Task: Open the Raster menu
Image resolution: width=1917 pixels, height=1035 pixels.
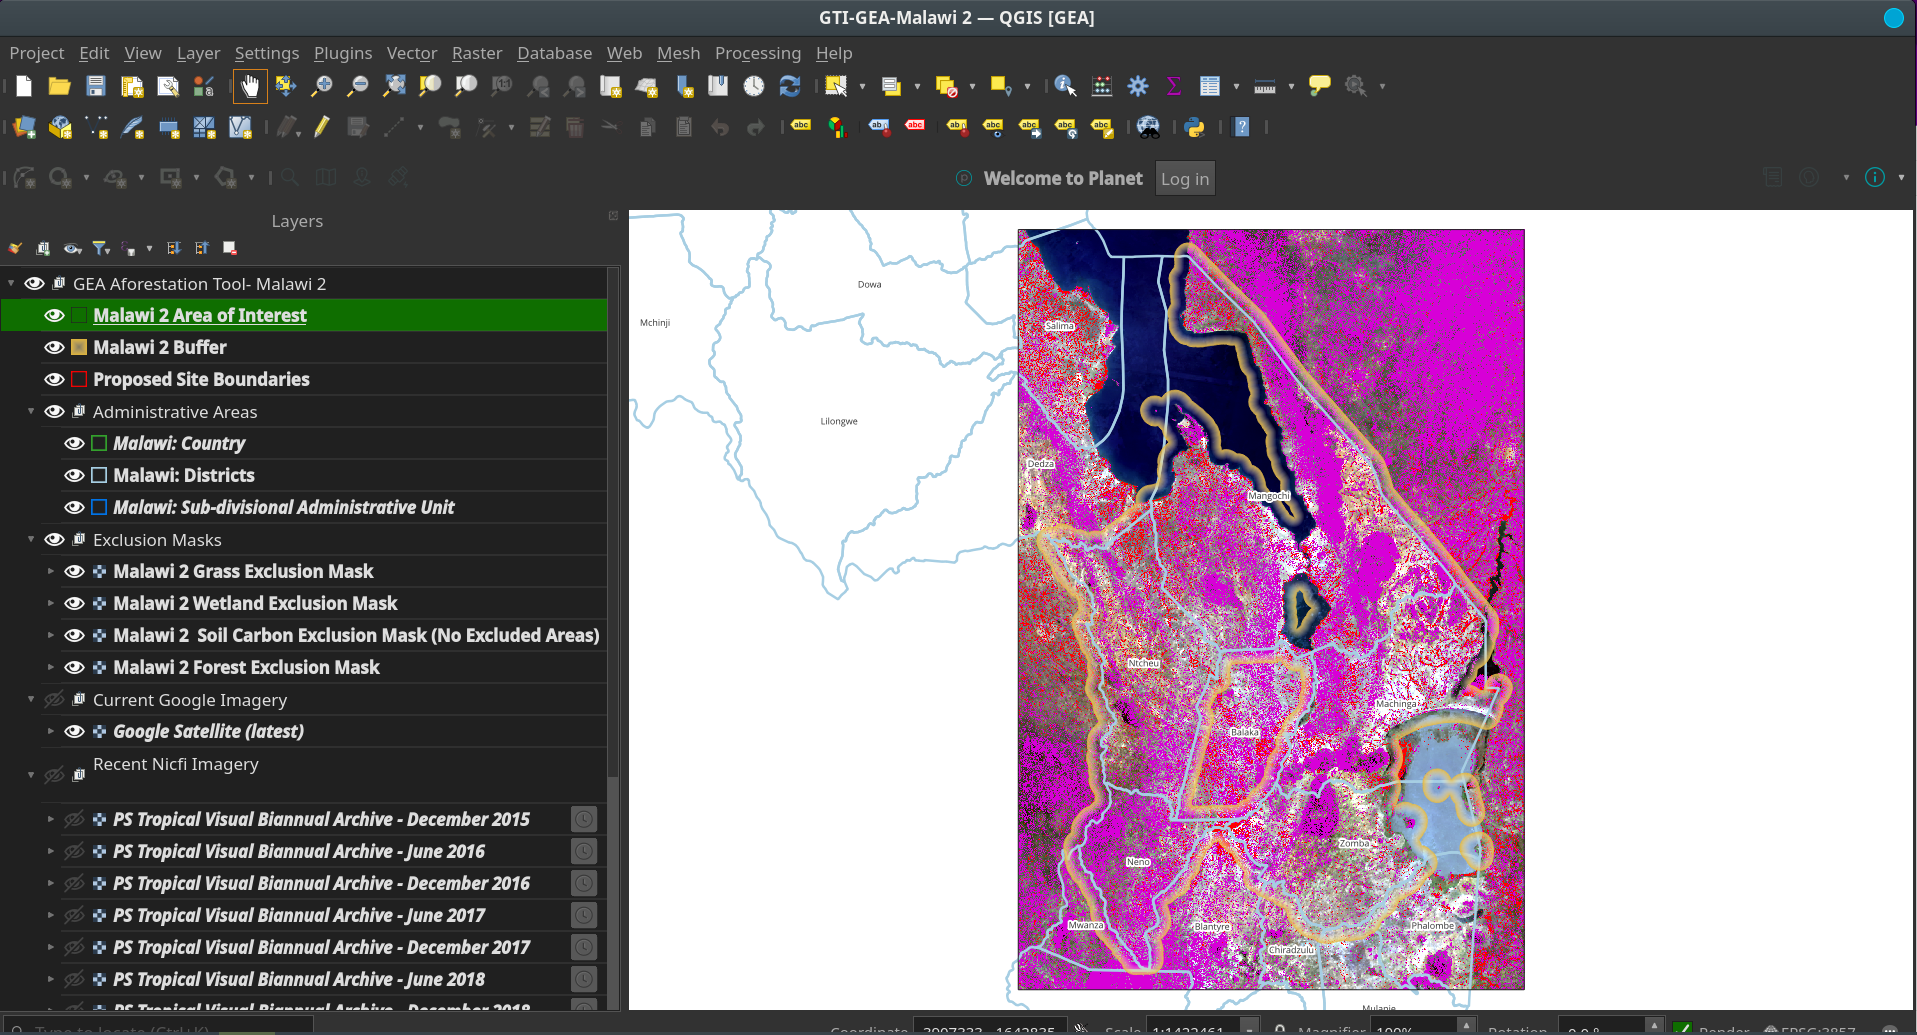Action: (x=477, y=53)
